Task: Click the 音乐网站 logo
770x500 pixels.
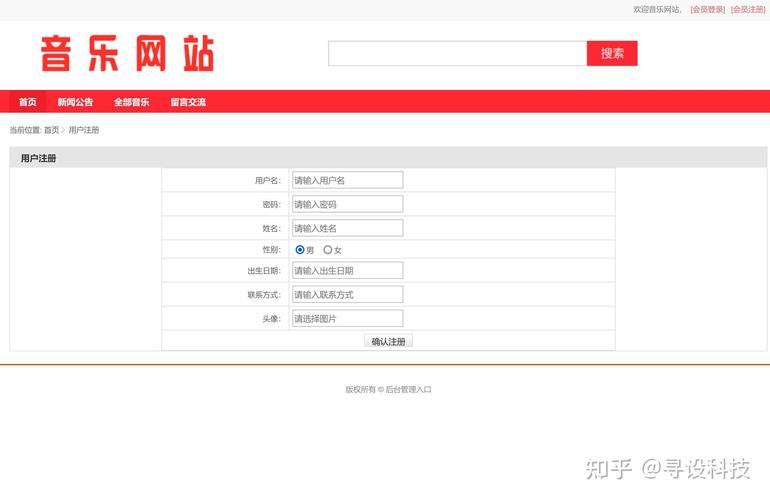Action: coord(127,54)
